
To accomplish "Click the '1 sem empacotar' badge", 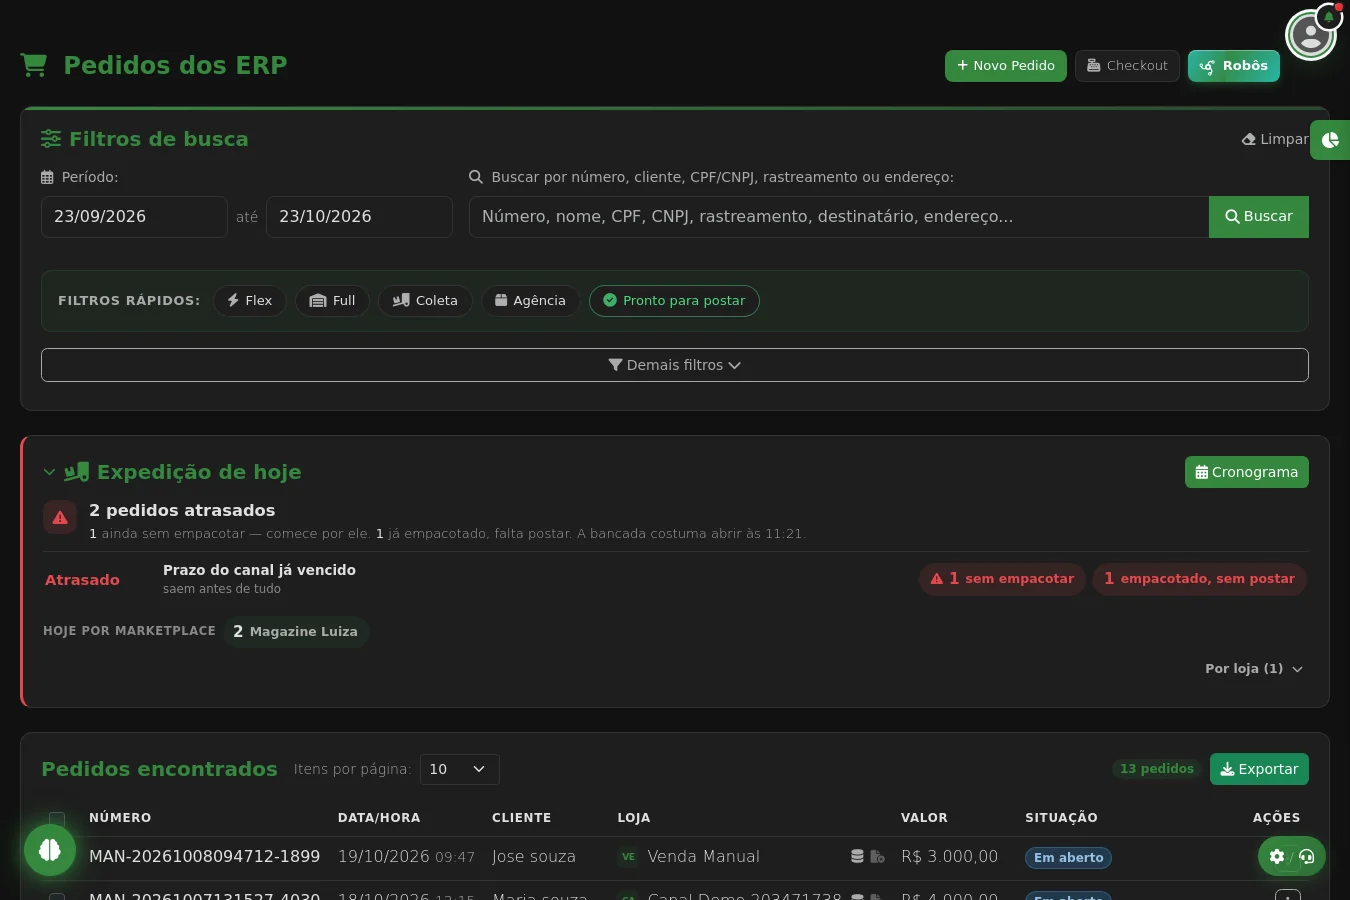I will coord(1002,579).
